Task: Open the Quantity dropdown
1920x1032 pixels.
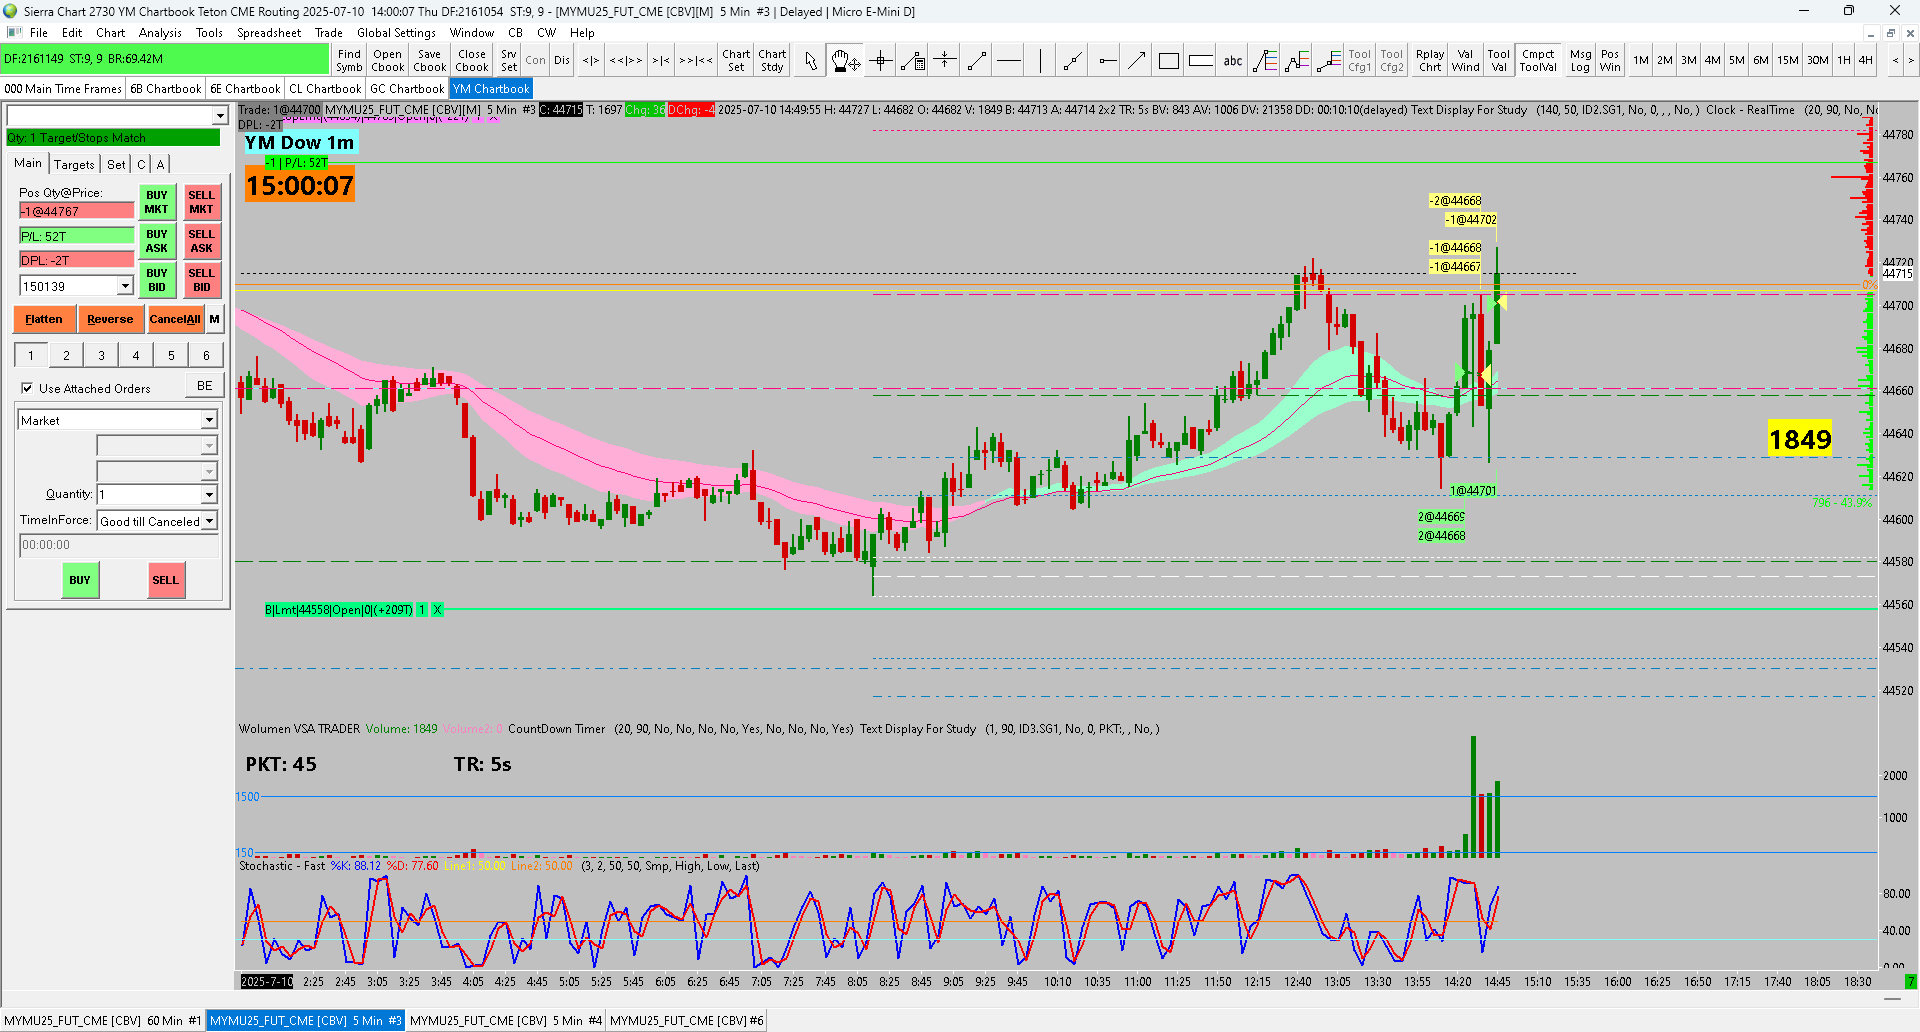Action: 209,495
